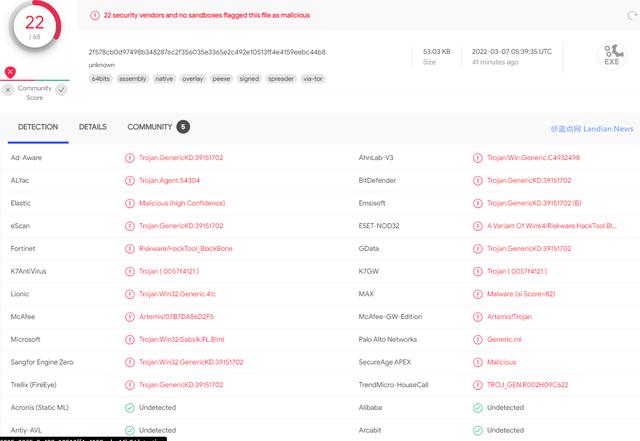The height and width of the screenshot is (441, 640).
Task: Open the COMMUNITY tab
Action: click(x=150, y=127)
